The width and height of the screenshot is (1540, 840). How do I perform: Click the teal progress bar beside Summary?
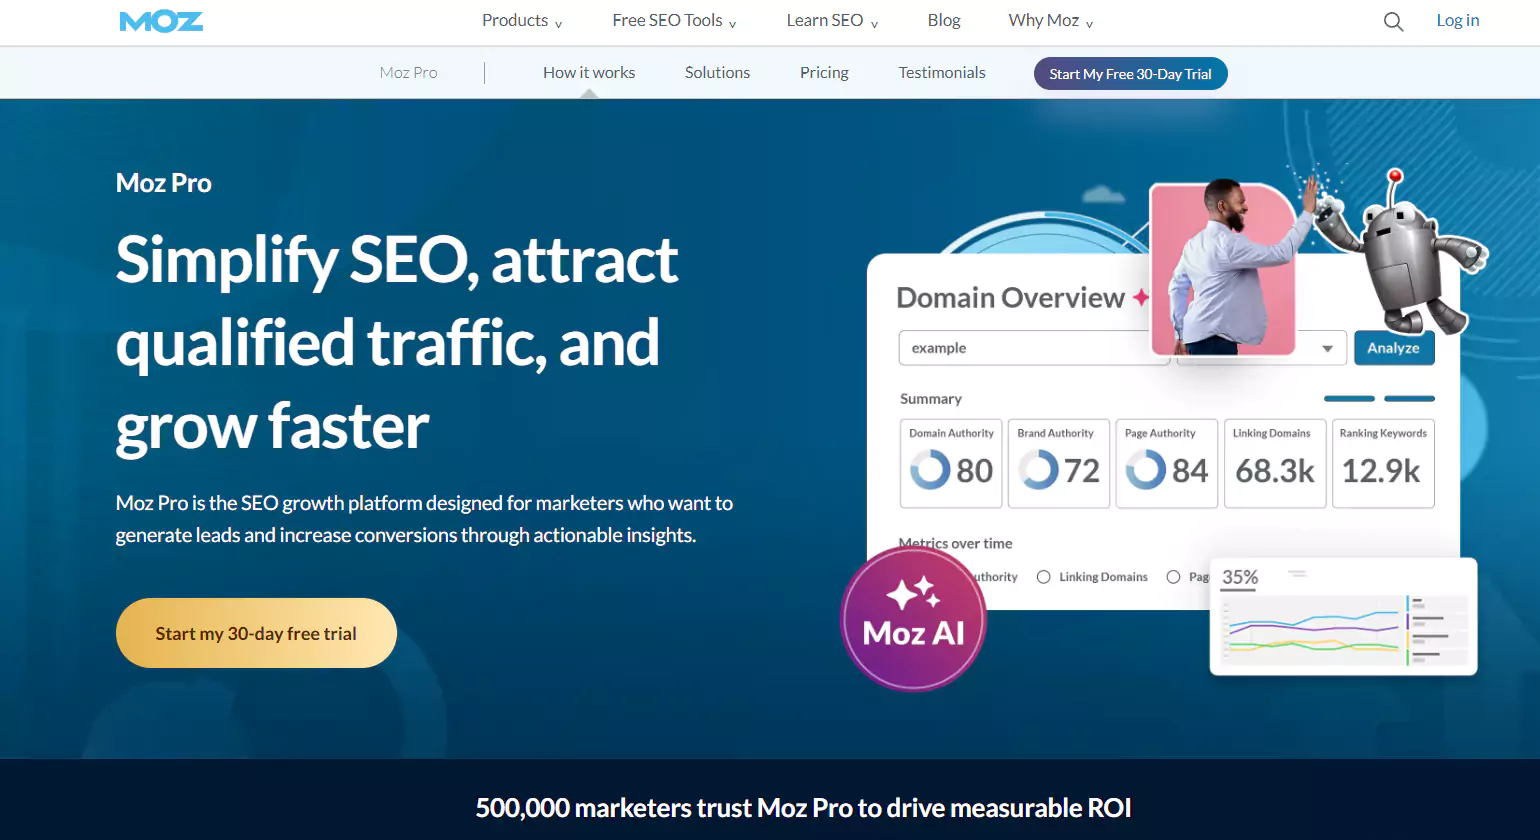tap(1348, 398)
